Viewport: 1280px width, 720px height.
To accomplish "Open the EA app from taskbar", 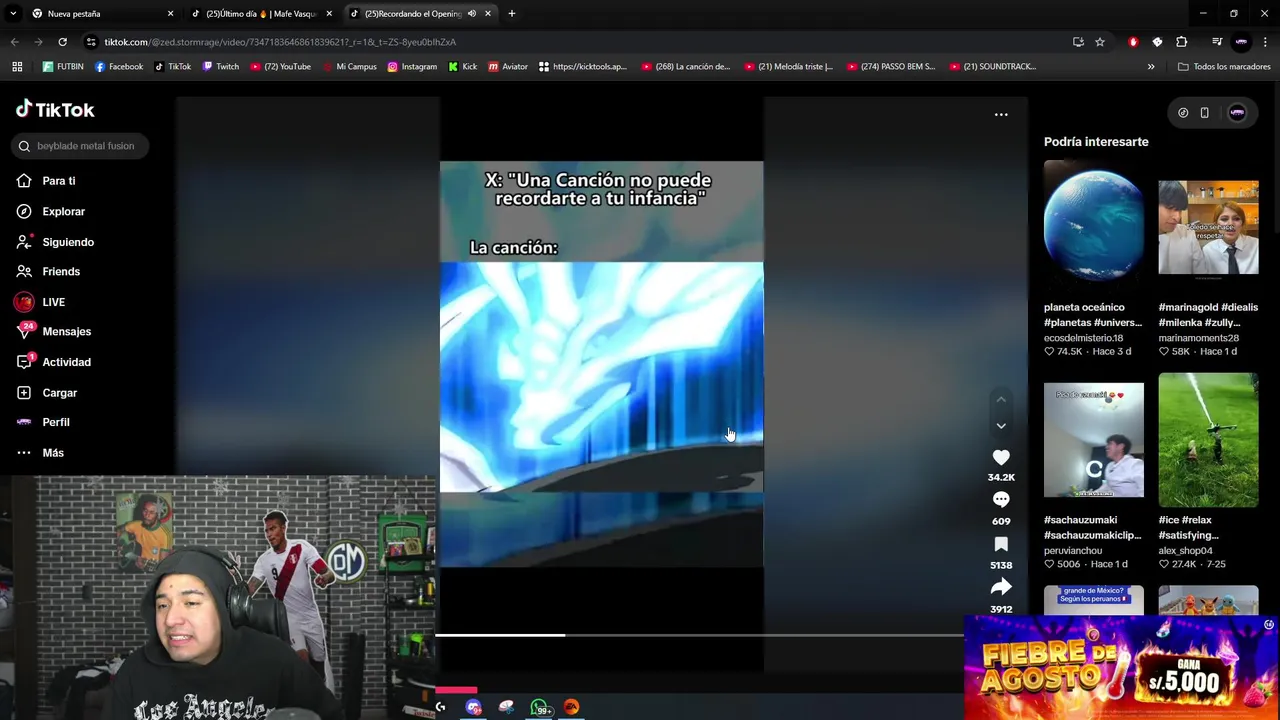I will click(571, 707).
